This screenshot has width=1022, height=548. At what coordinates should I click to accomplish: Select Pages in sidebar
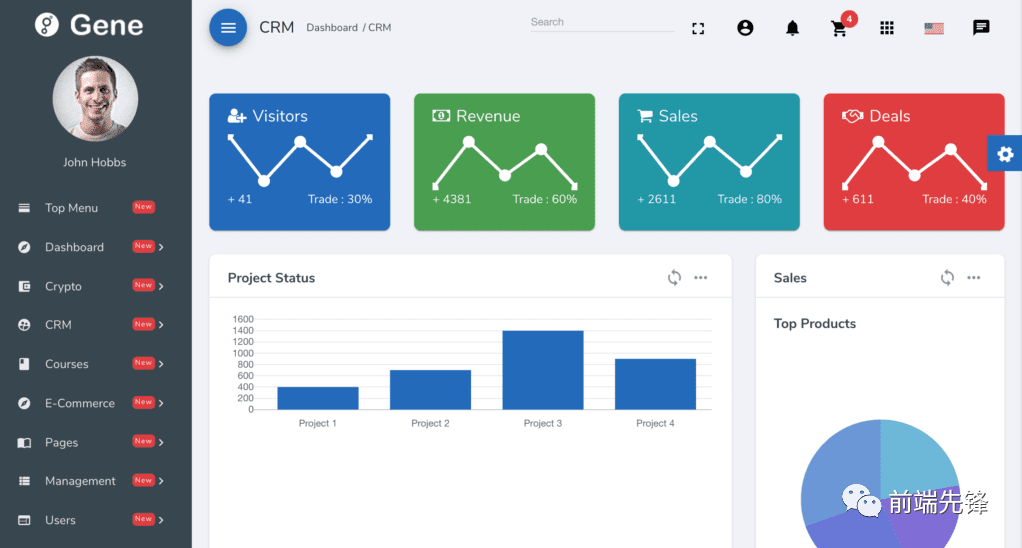pos(61,442)
